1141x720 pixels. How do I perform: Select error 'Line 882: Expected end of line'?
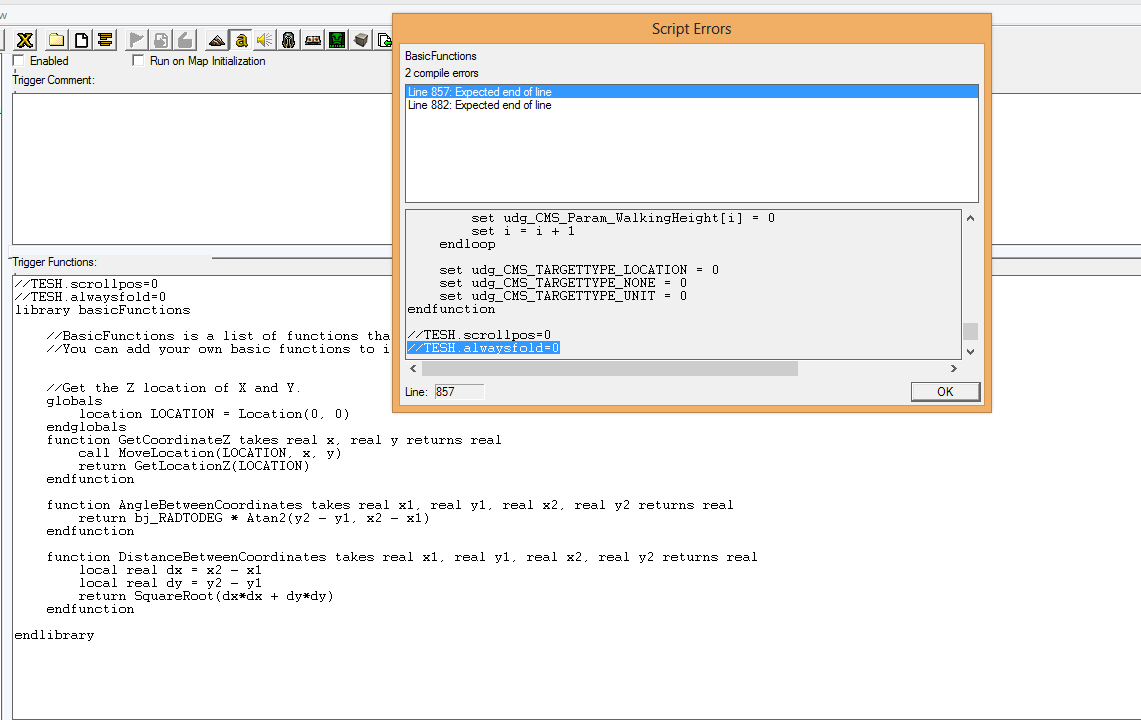click(691, 105)
